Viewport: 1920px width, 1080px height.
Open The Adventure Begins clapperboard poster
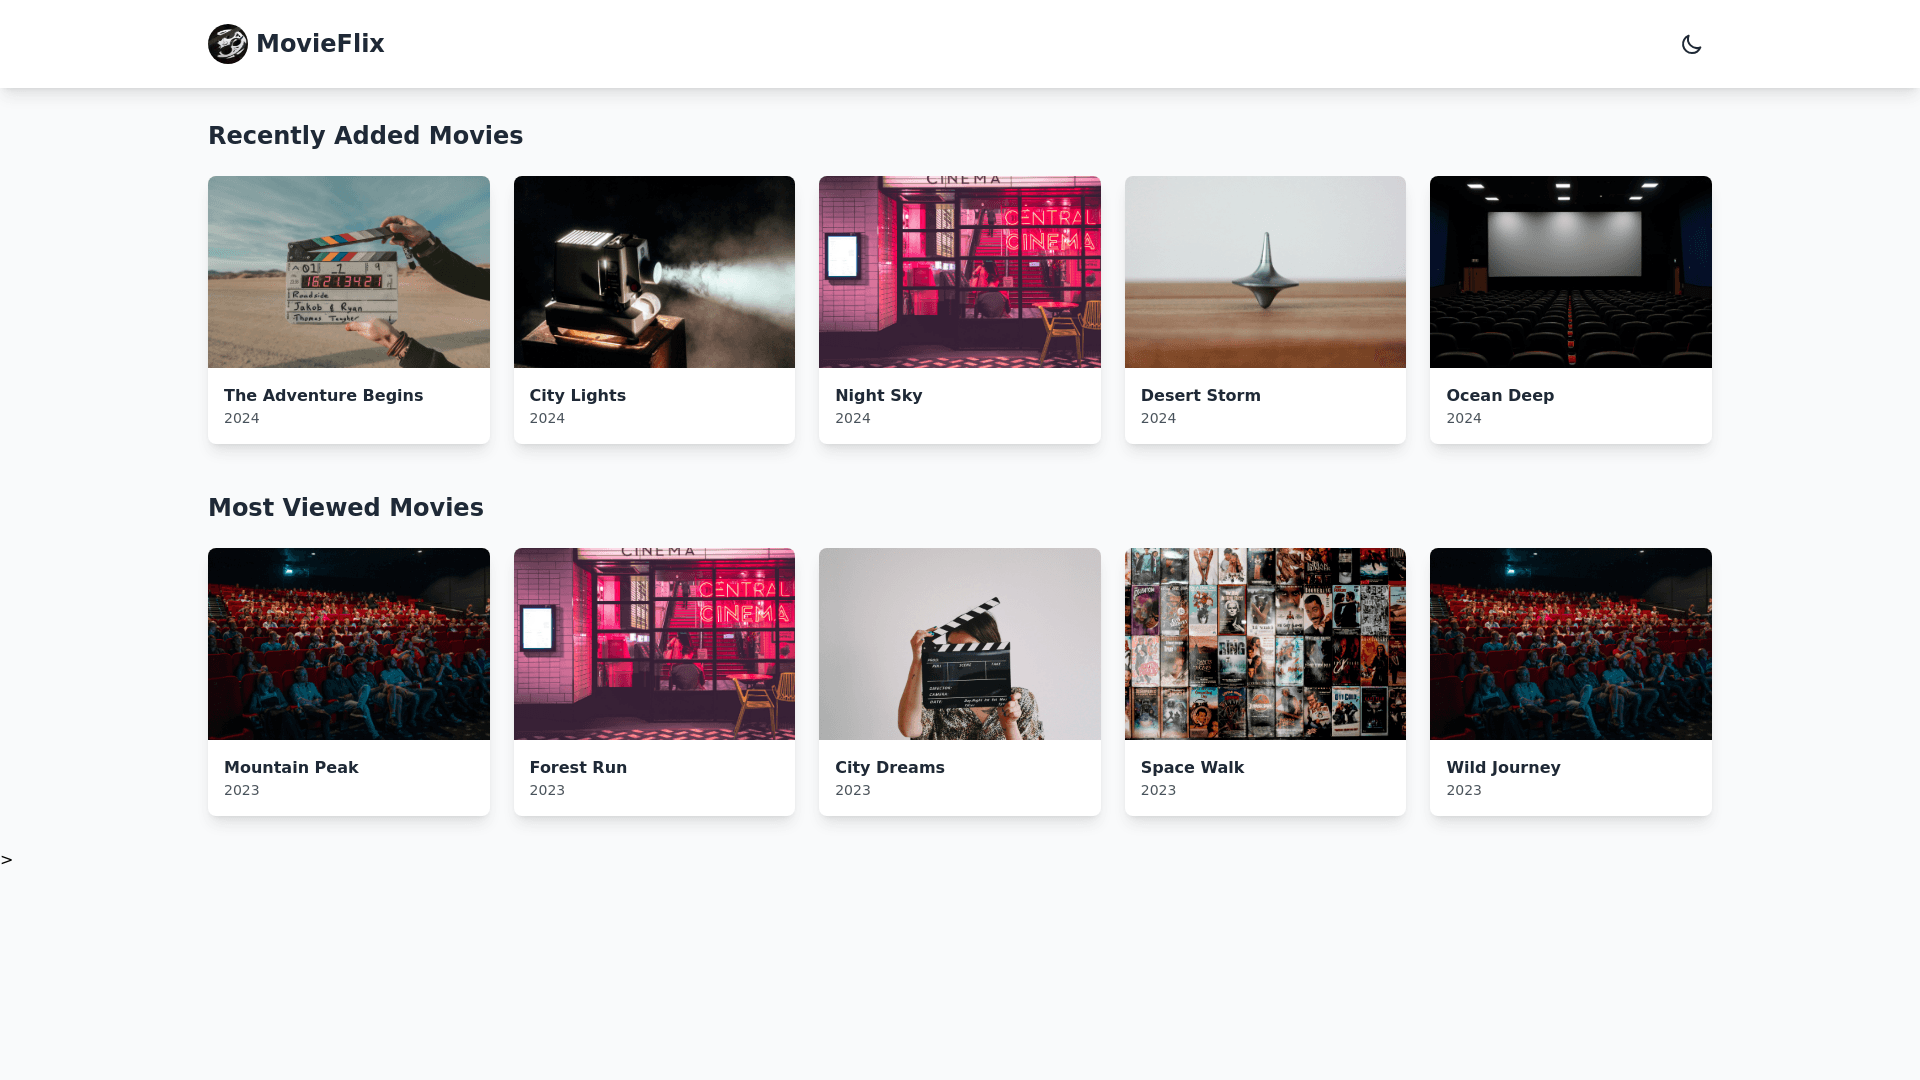pos(348,272)
